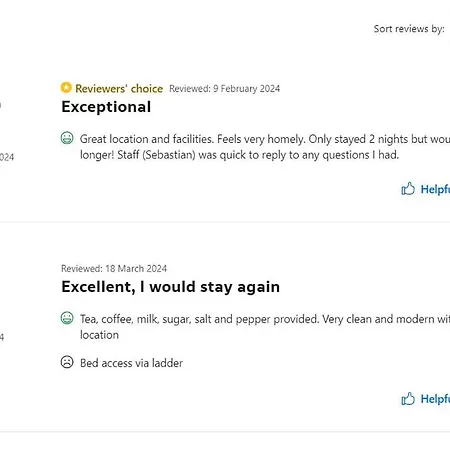
Task: Click the thumbs-up icon under the 18 March review
Action: coord(408,399)
